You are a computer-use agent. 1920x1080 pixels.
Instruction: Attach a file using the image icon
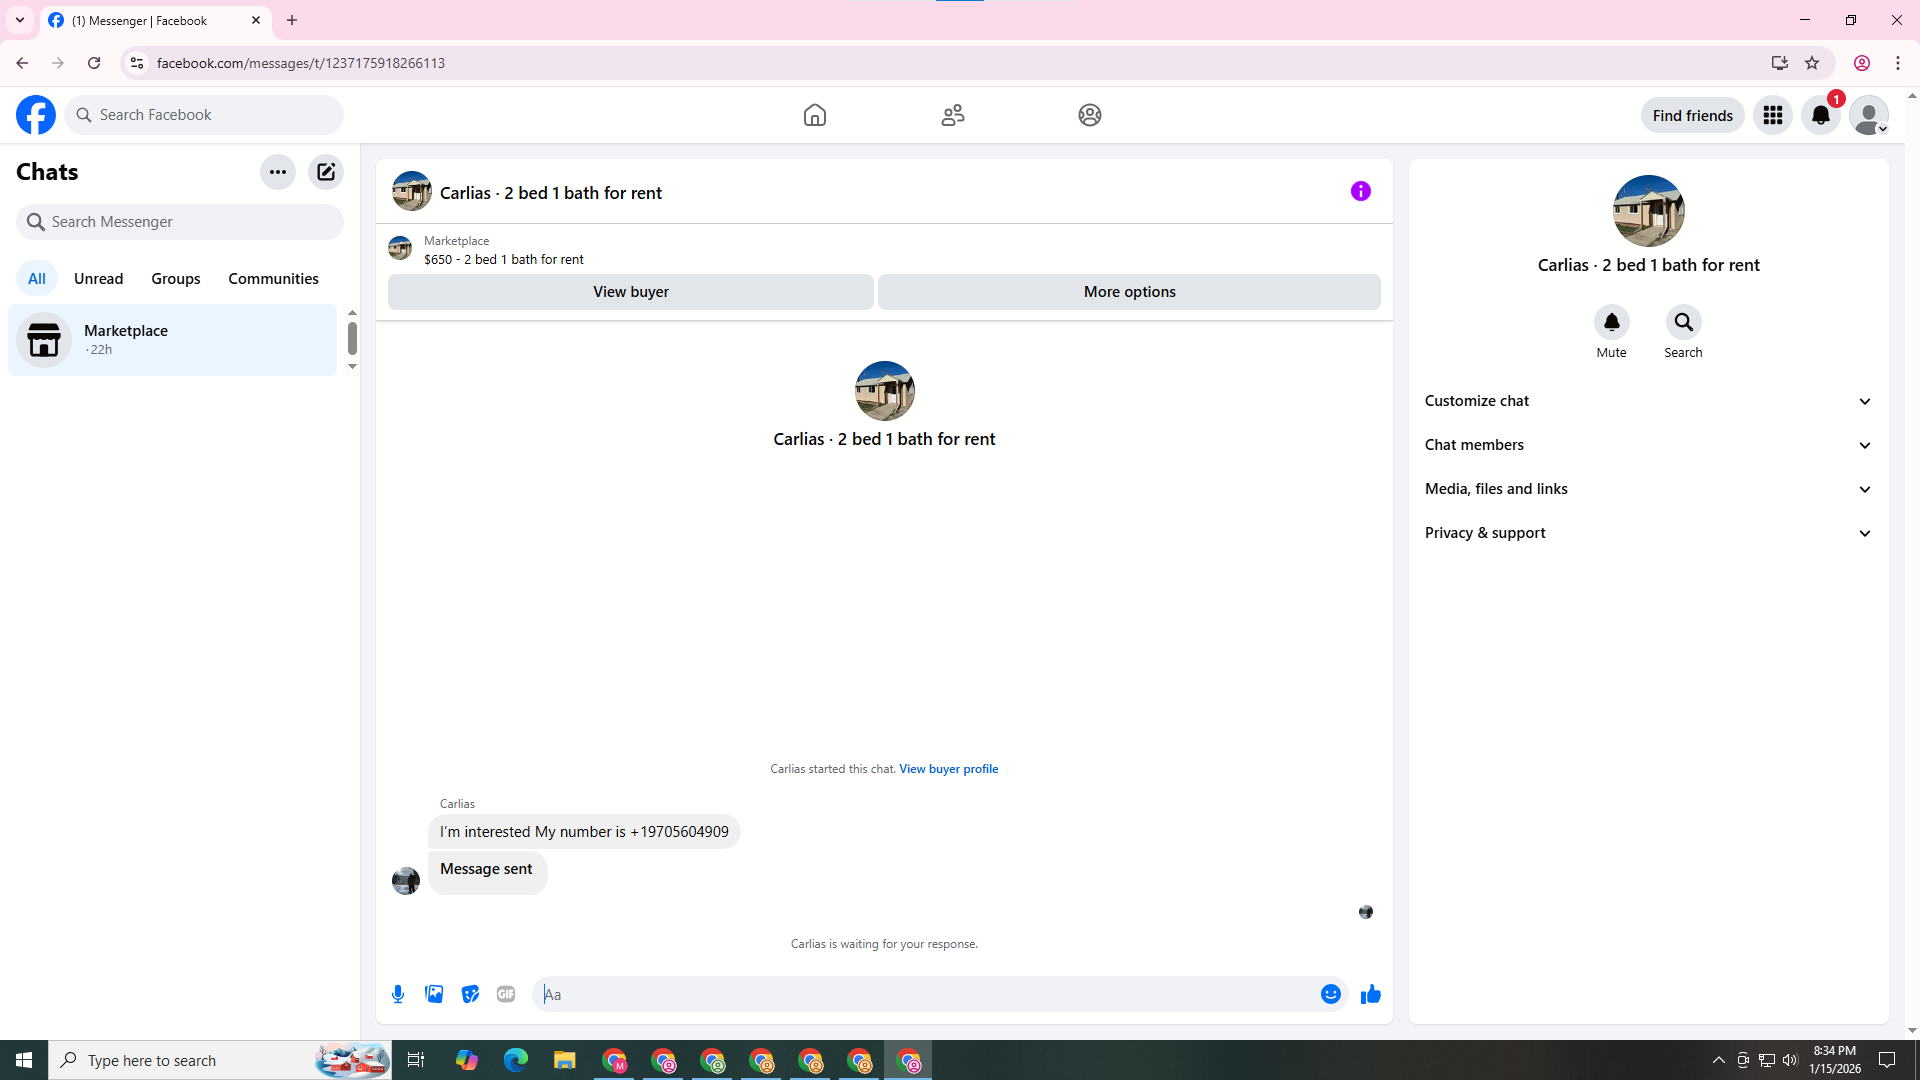(x=434, y=994)
